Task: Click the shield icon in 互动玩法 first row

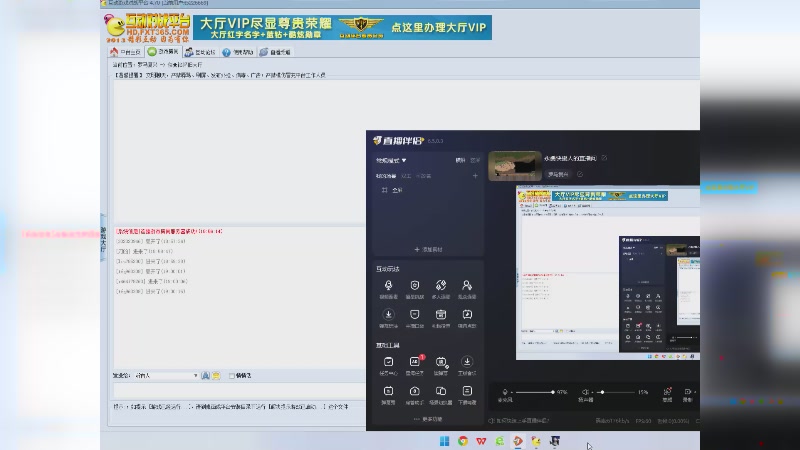Action: [x=414, y=285]
